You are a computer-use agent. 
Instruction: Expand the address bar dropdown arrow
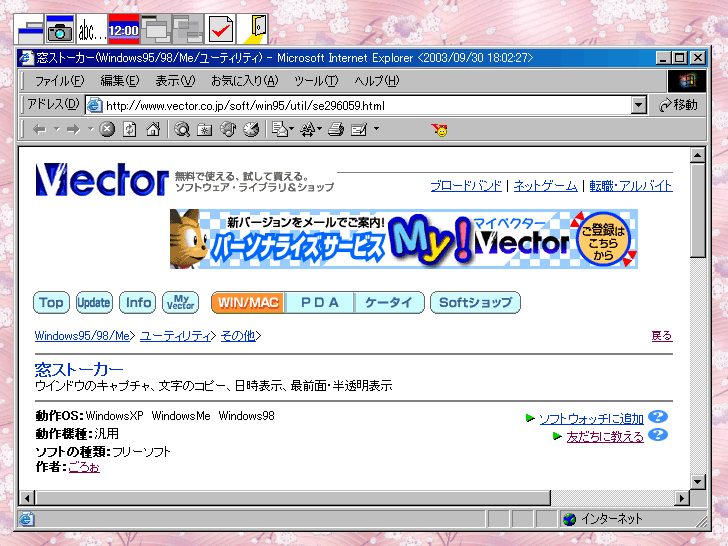tap(639, 105)
